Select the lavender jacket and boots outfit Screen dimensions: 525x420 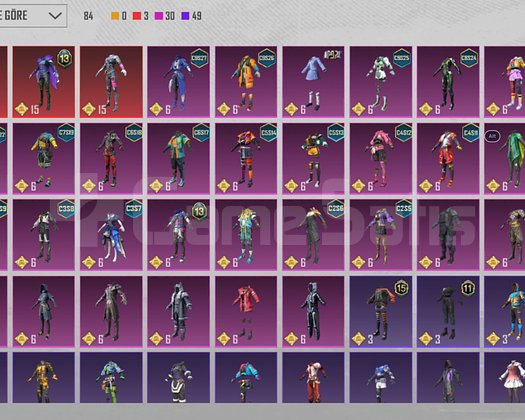coord(313,82)
